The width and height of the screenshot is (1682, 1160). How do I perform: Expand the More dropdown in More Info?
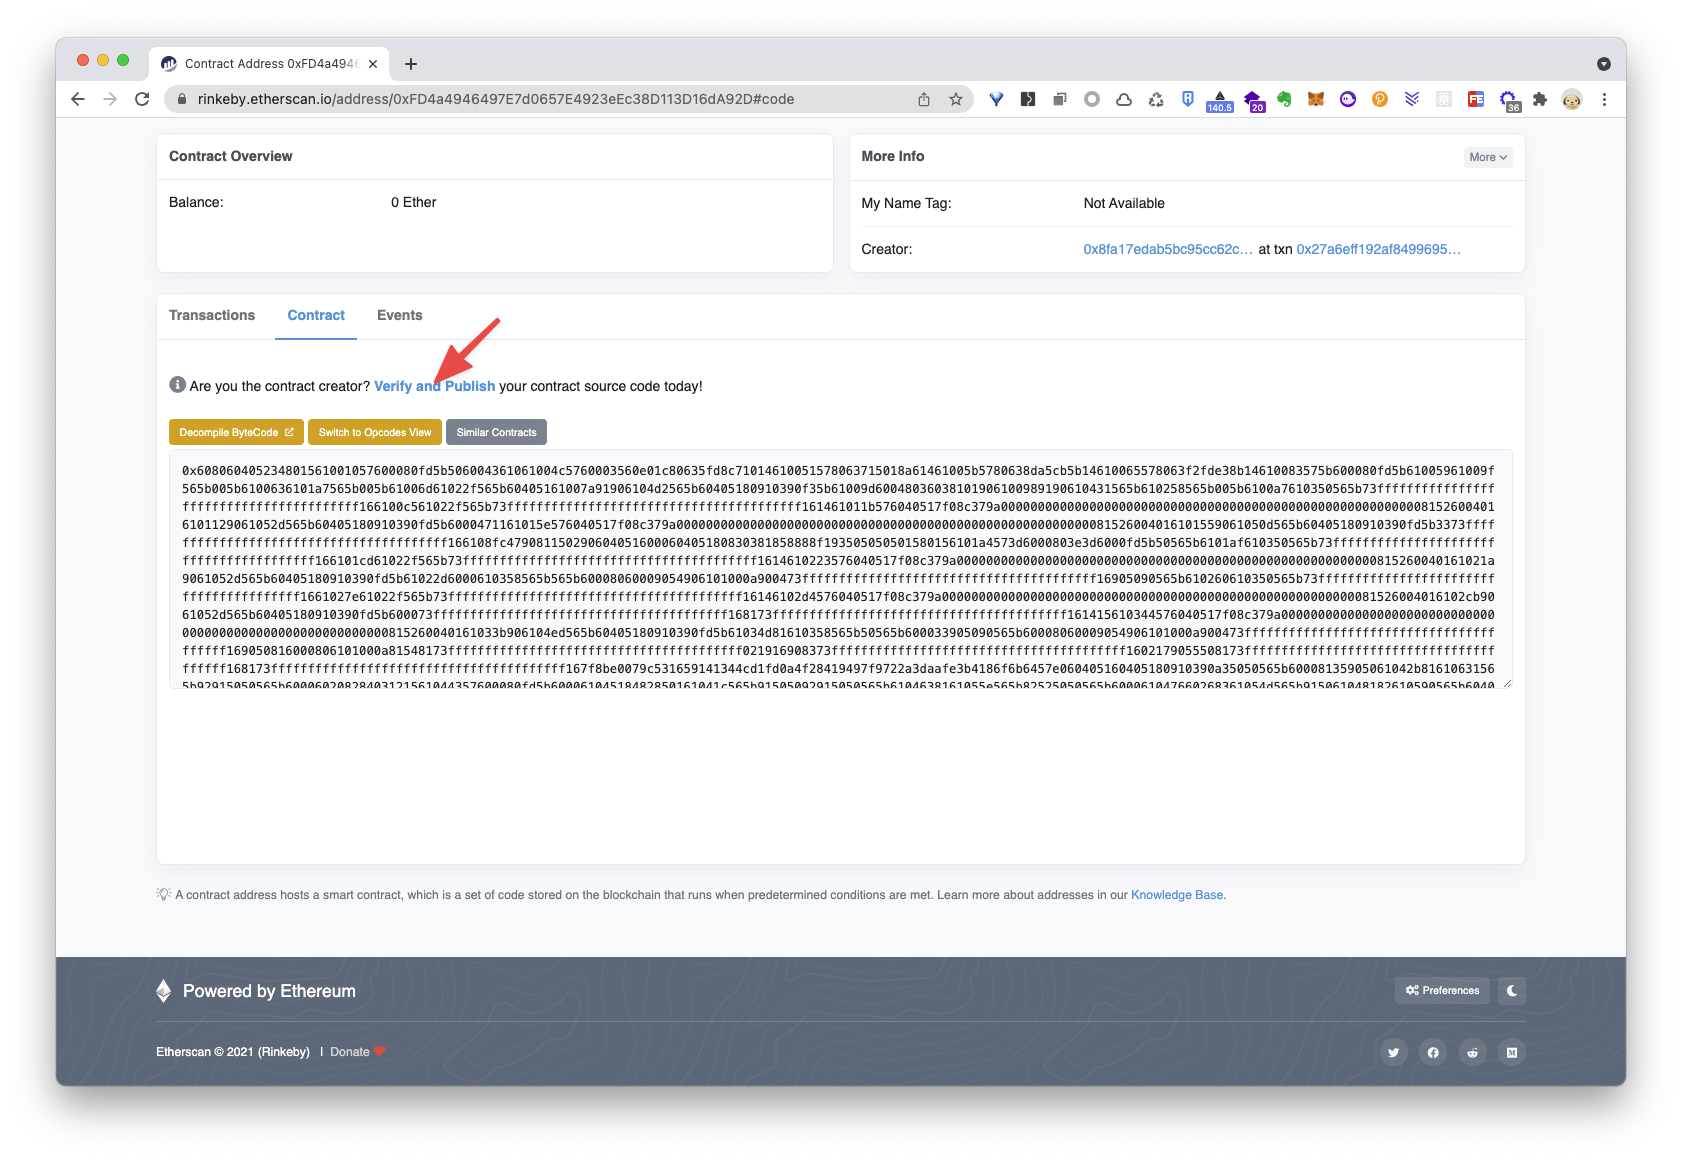pyautogui.click(x=1487, y=157)
